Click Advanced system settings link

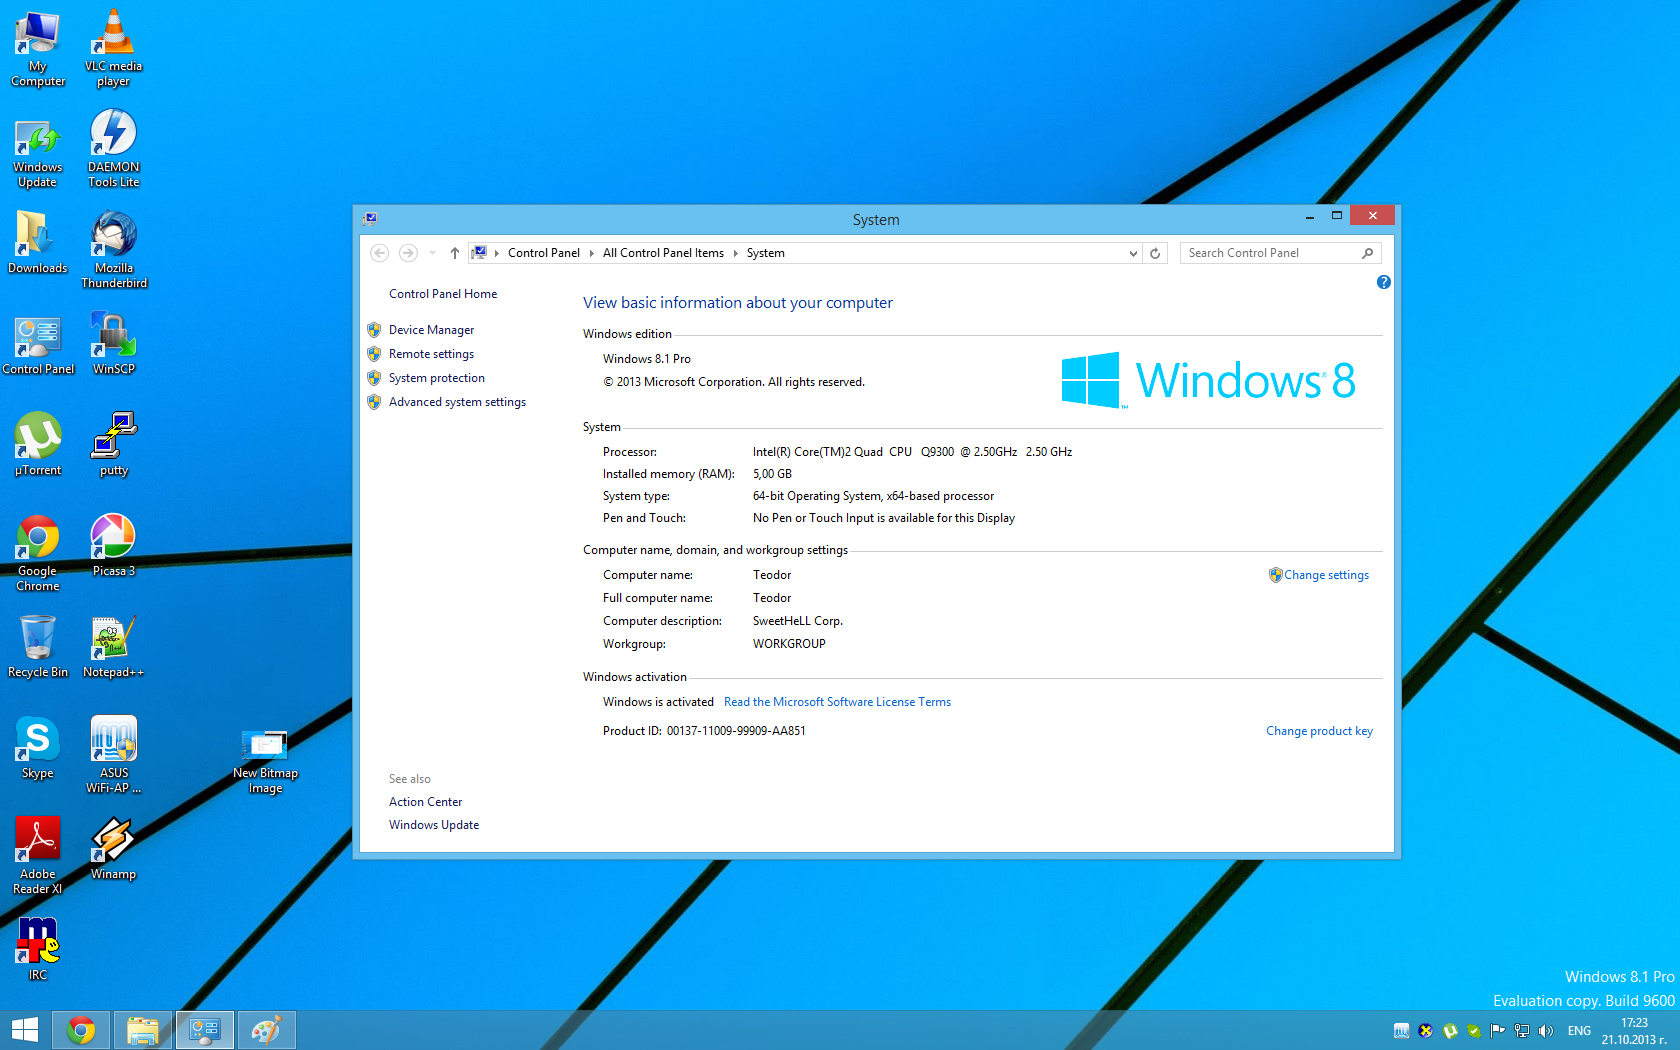point(457,402)
